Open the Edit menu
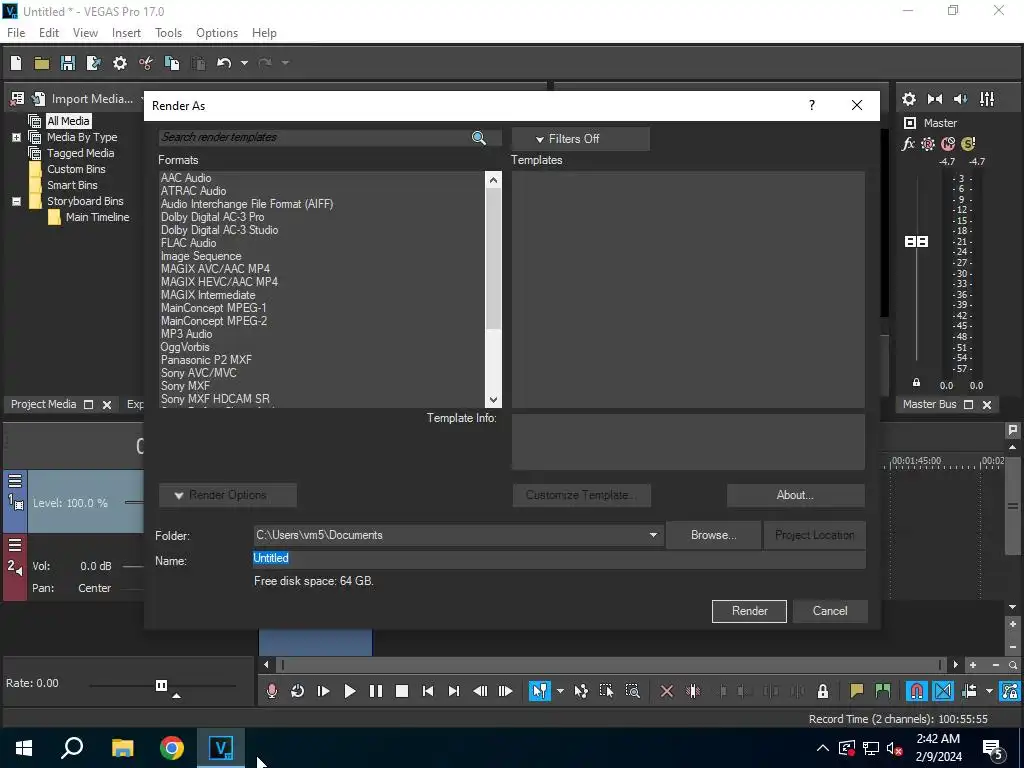The width and height of the screenshot is (1024, 768). (49, 33)
